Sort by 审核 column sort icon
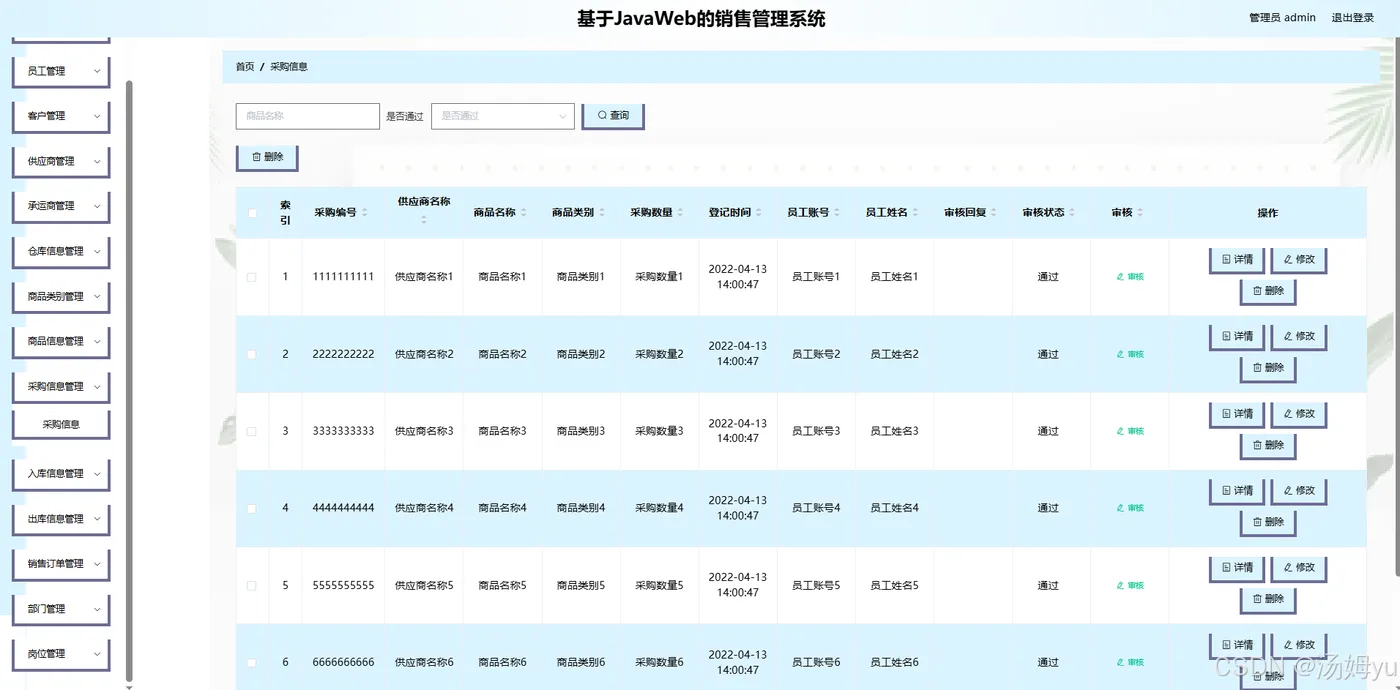Viewport: 1400px width, 690px height. [x=1140, y=213]
